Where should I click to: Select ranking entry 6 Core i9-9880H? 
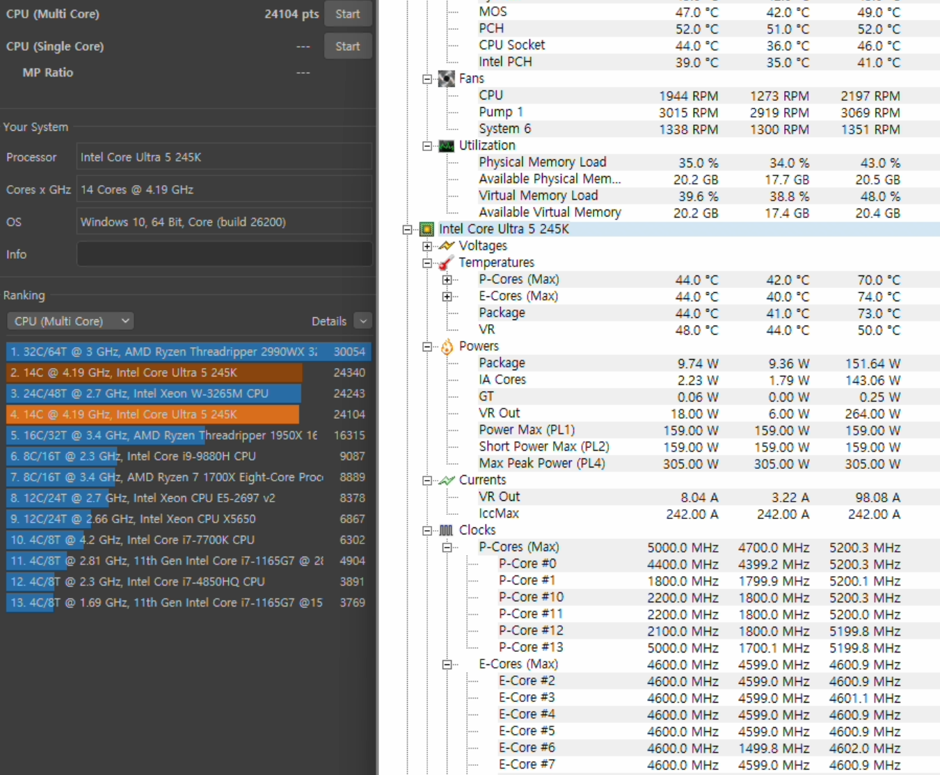pos(188,456)
